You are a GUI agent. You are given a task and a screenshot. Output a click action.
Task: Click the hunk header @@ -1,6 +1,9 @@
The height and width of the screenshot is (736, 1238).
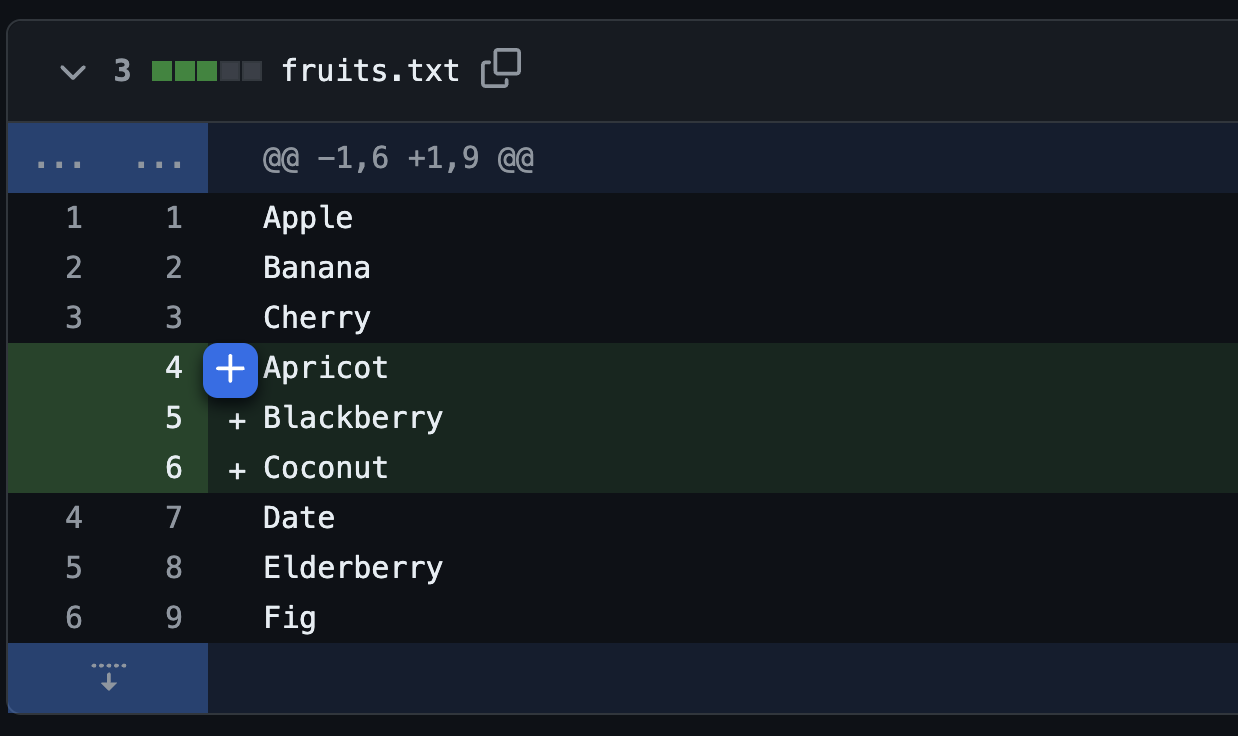click(398, 158)
